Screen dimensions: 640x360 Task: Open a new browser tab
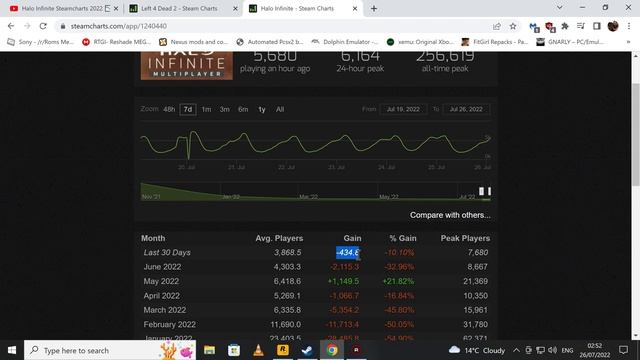point(374,9)
